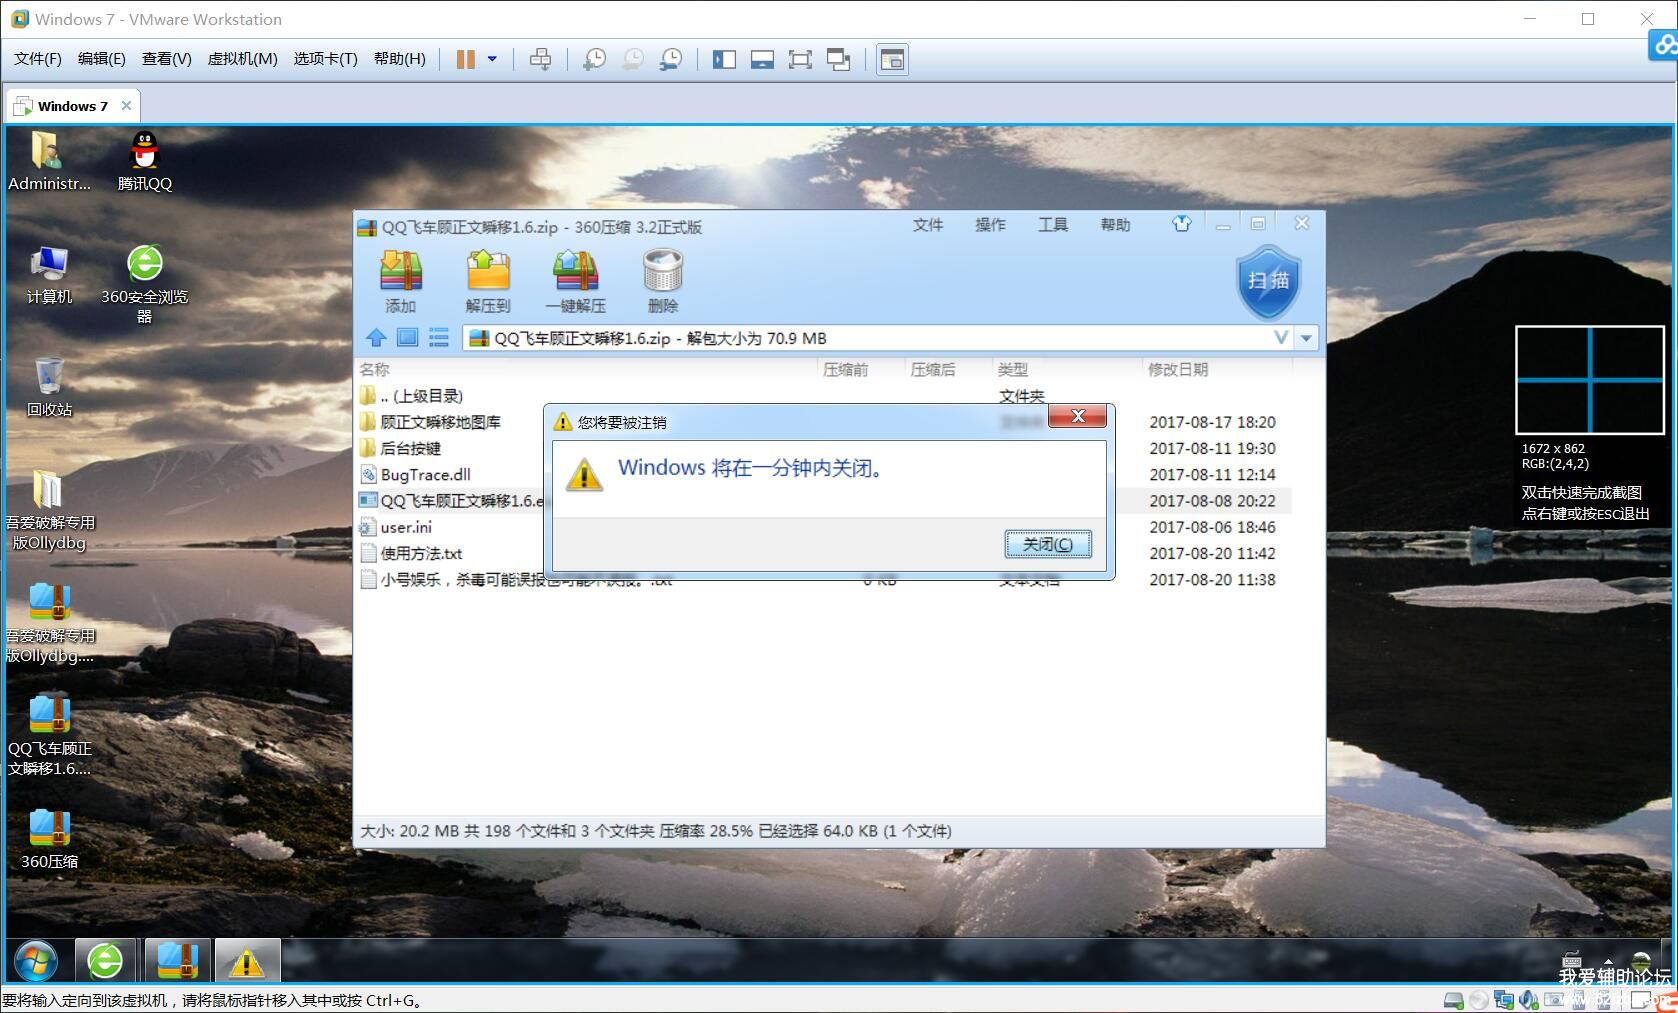Open the 回收站 recycle bin icon

tap(49, 387)
